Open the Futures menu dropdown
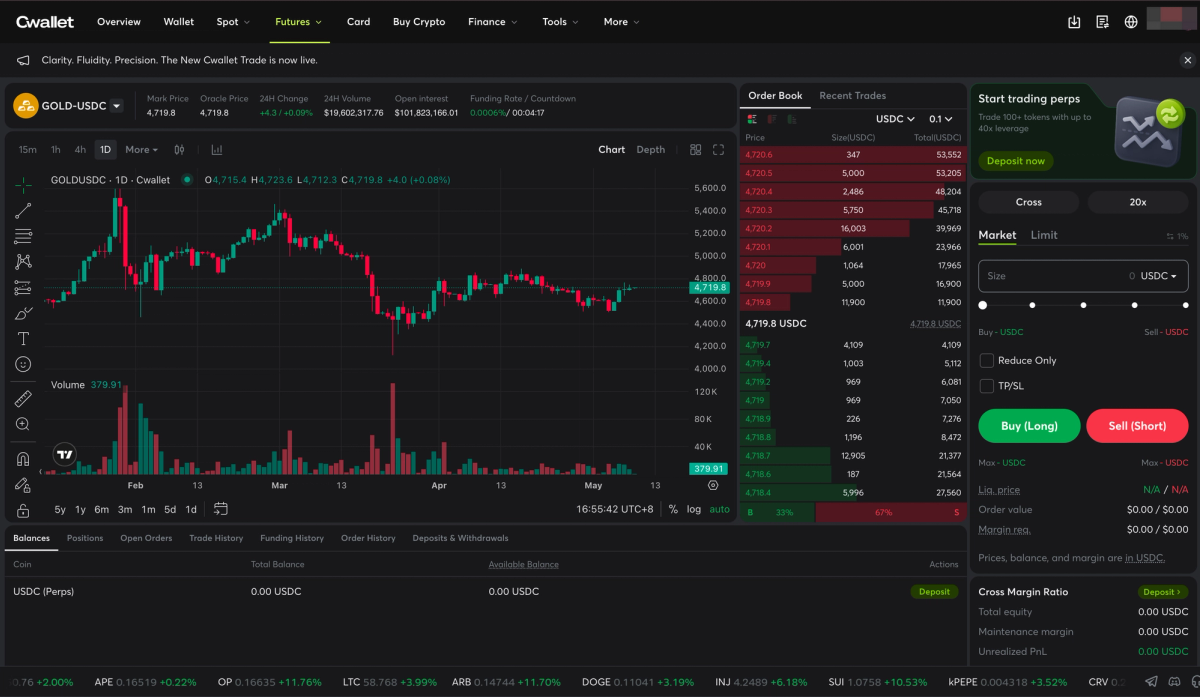The height and width of the screenshot is (697, 1200). click(299, 22)
